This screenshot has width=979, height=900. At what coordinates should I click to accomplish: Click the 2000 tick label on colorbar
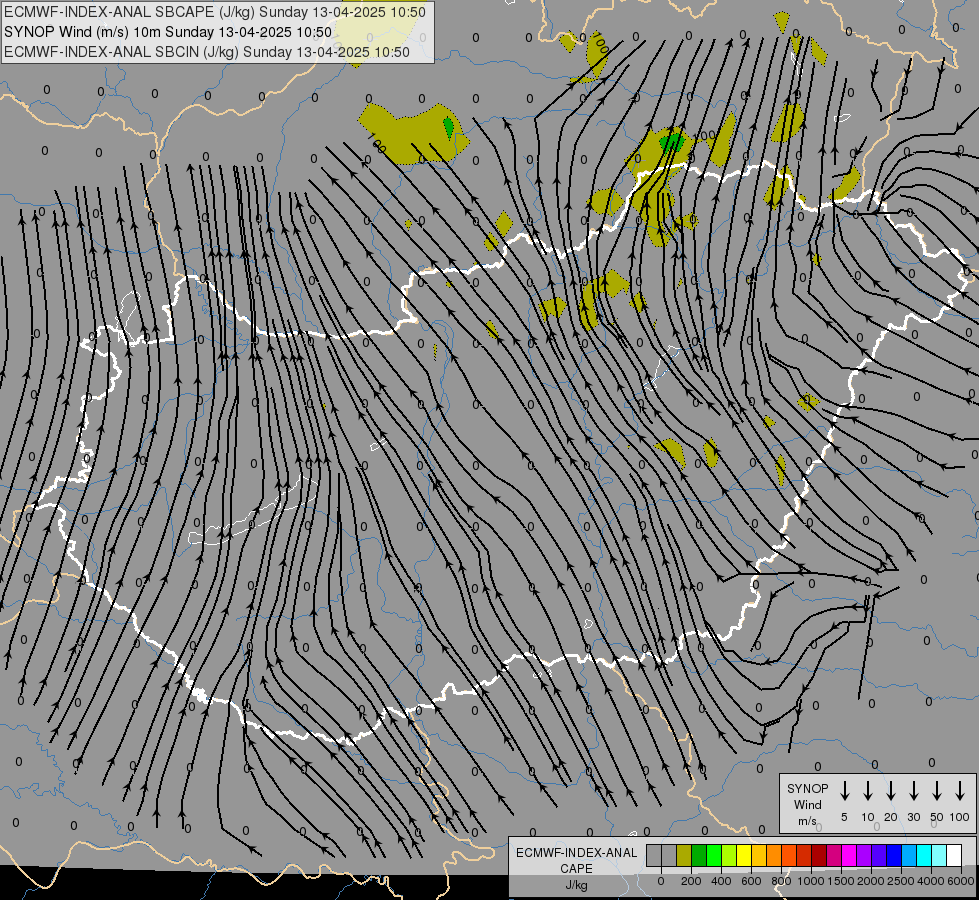(x=871, y=881)
